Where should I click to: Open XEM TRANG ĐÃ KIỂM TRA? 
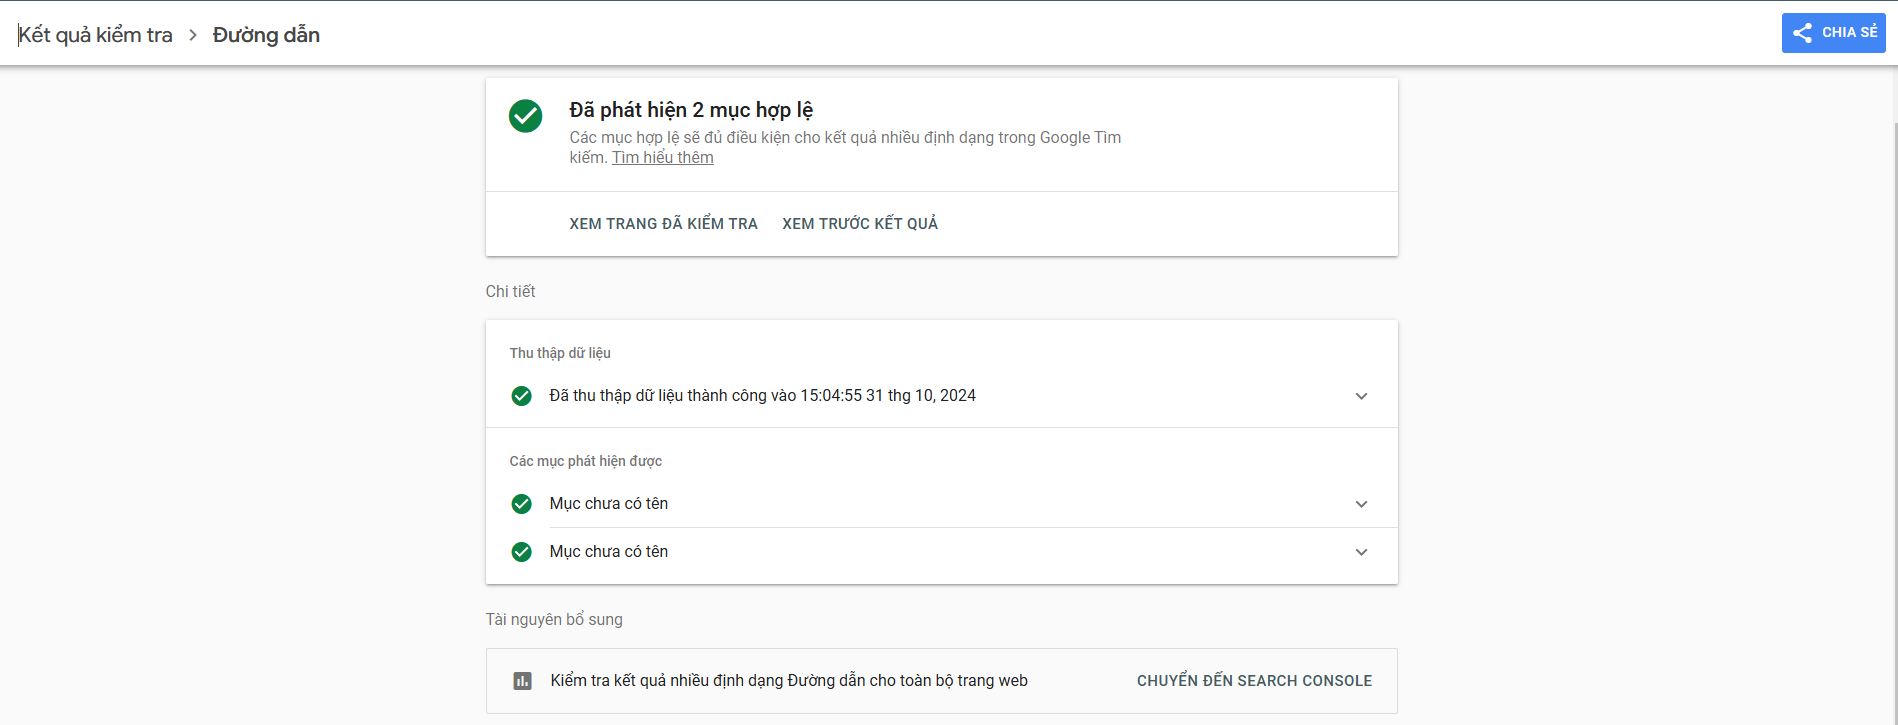(664, 224)
